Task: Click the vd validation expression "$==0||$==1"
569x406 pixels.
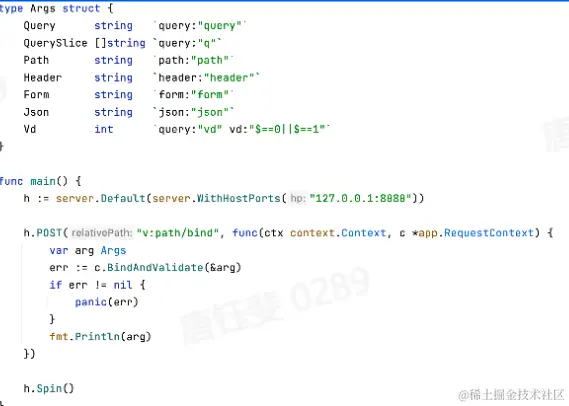Action: (287, 129)
